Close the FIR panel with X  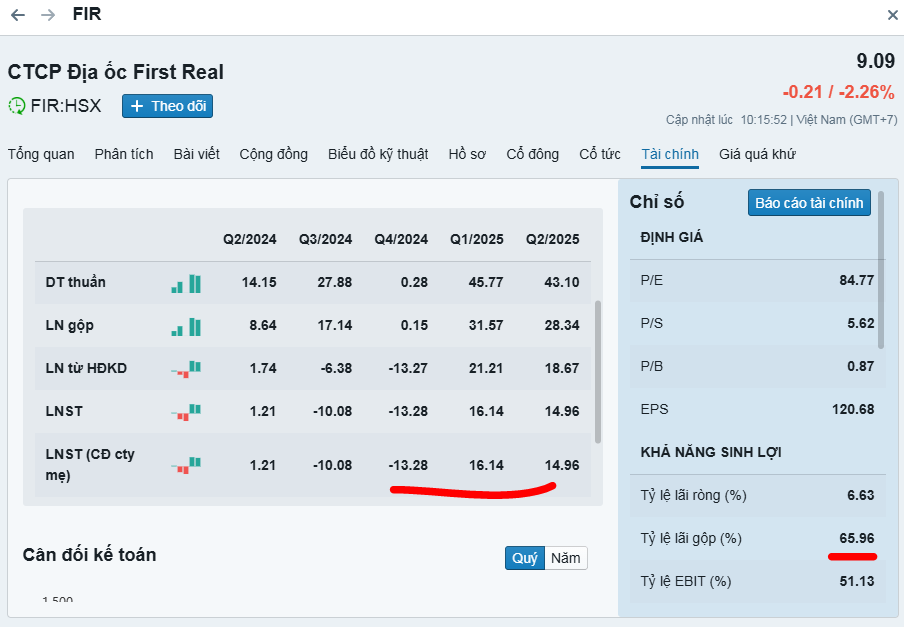[x=892, y=15]
